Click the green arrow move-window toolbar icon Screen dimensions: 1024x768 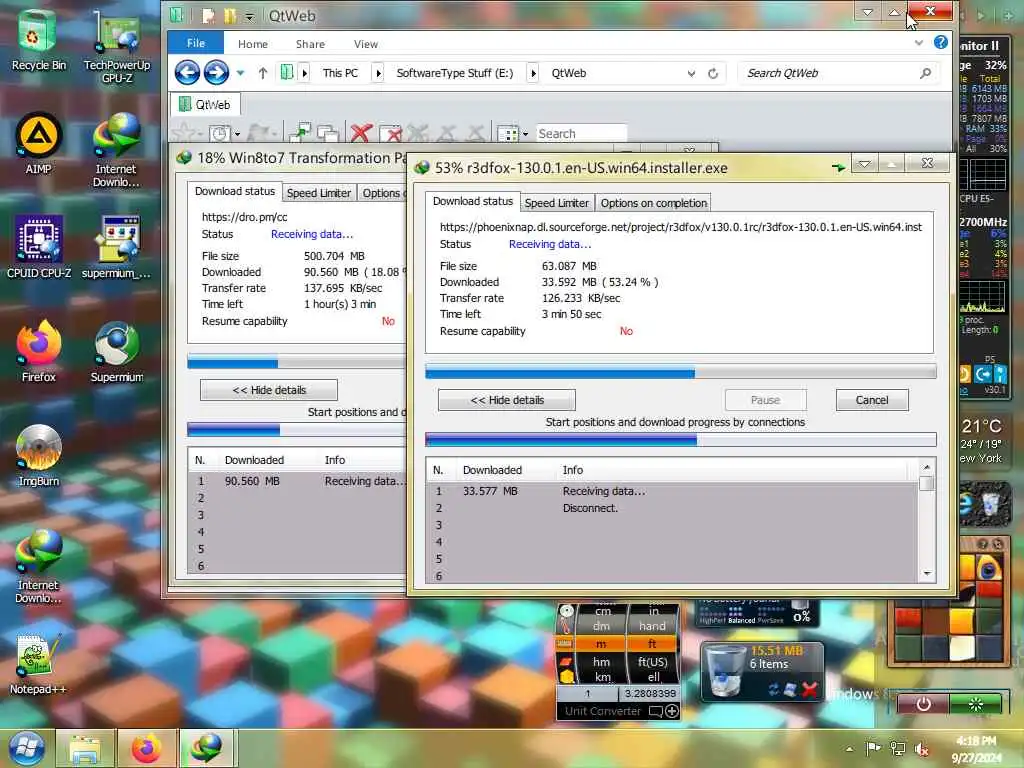click(x=300, y=133)
